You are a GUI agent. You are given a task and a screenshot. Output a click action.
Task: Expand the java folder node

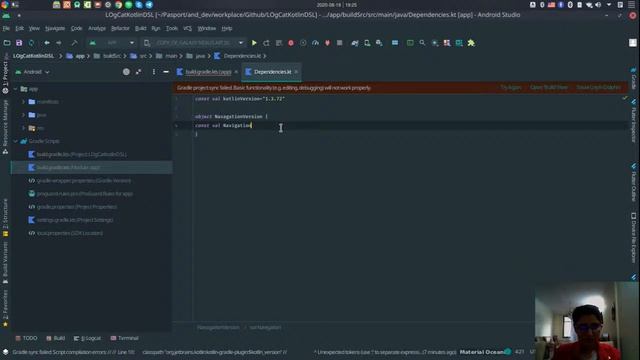click(23, 115)
